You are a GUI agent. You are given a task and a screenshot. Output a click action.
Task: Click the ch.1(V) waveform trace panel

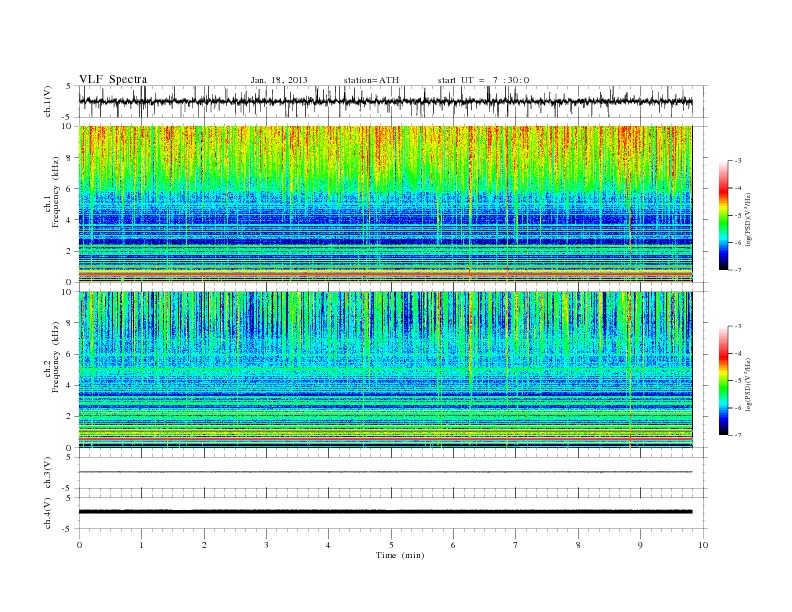coord(393,101)
